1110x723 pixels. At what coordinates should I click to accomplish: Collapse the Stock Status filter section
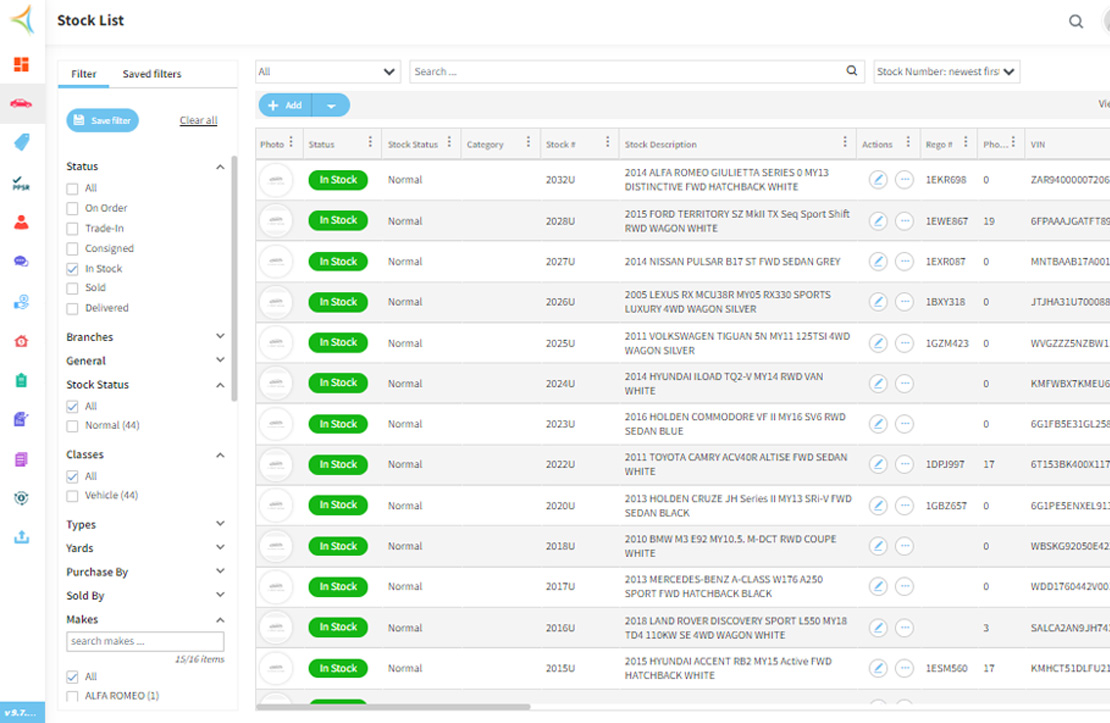coord(220,385)
